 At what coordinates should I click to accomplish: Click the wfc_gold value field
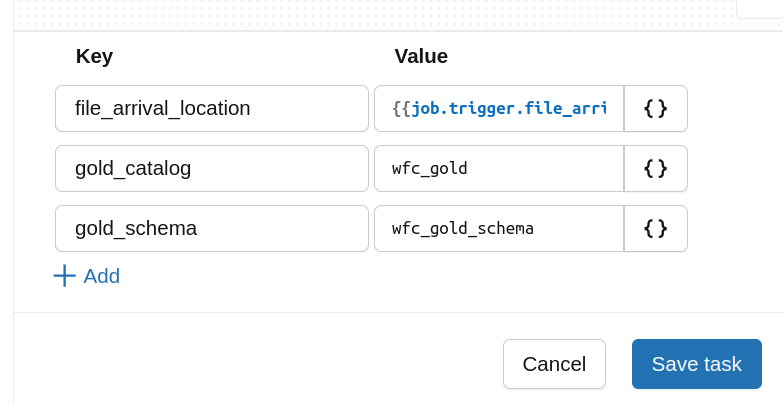pyautogui.click(x=498, y=168)
